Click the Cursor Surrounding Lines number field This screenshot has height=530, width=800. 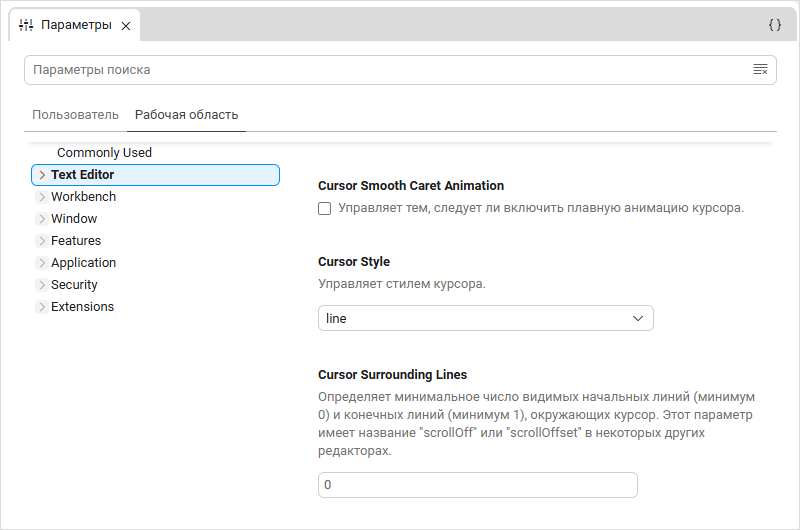click(477, 485)
